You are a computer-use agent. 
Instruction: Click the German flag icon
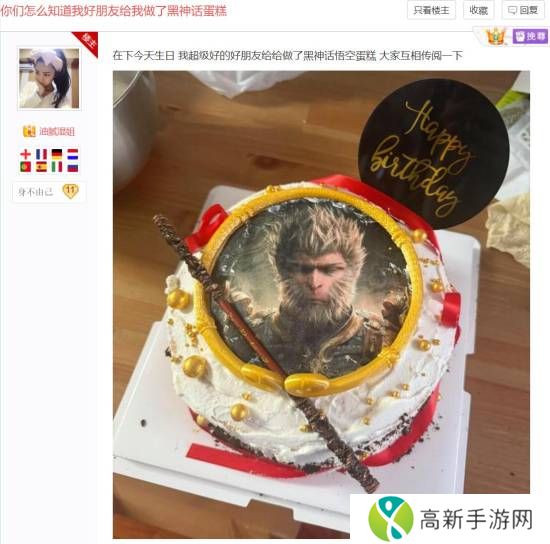pos(57,154)
